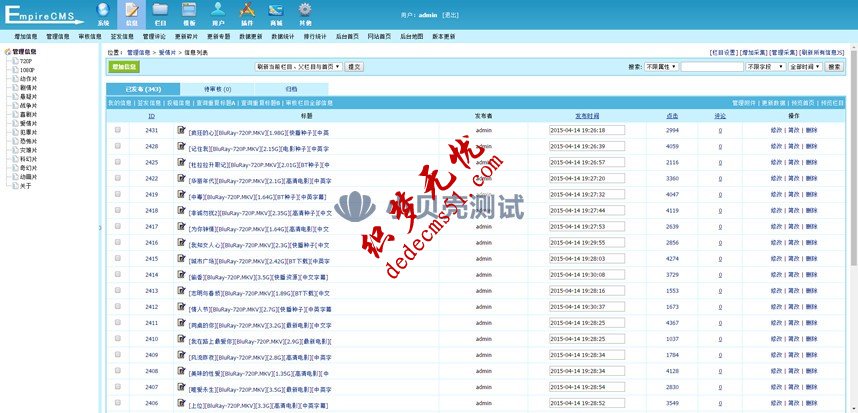Screen dimensions: 858x413
Task: Click the edit icon in row ID 2418
Action: pos(182,210)
